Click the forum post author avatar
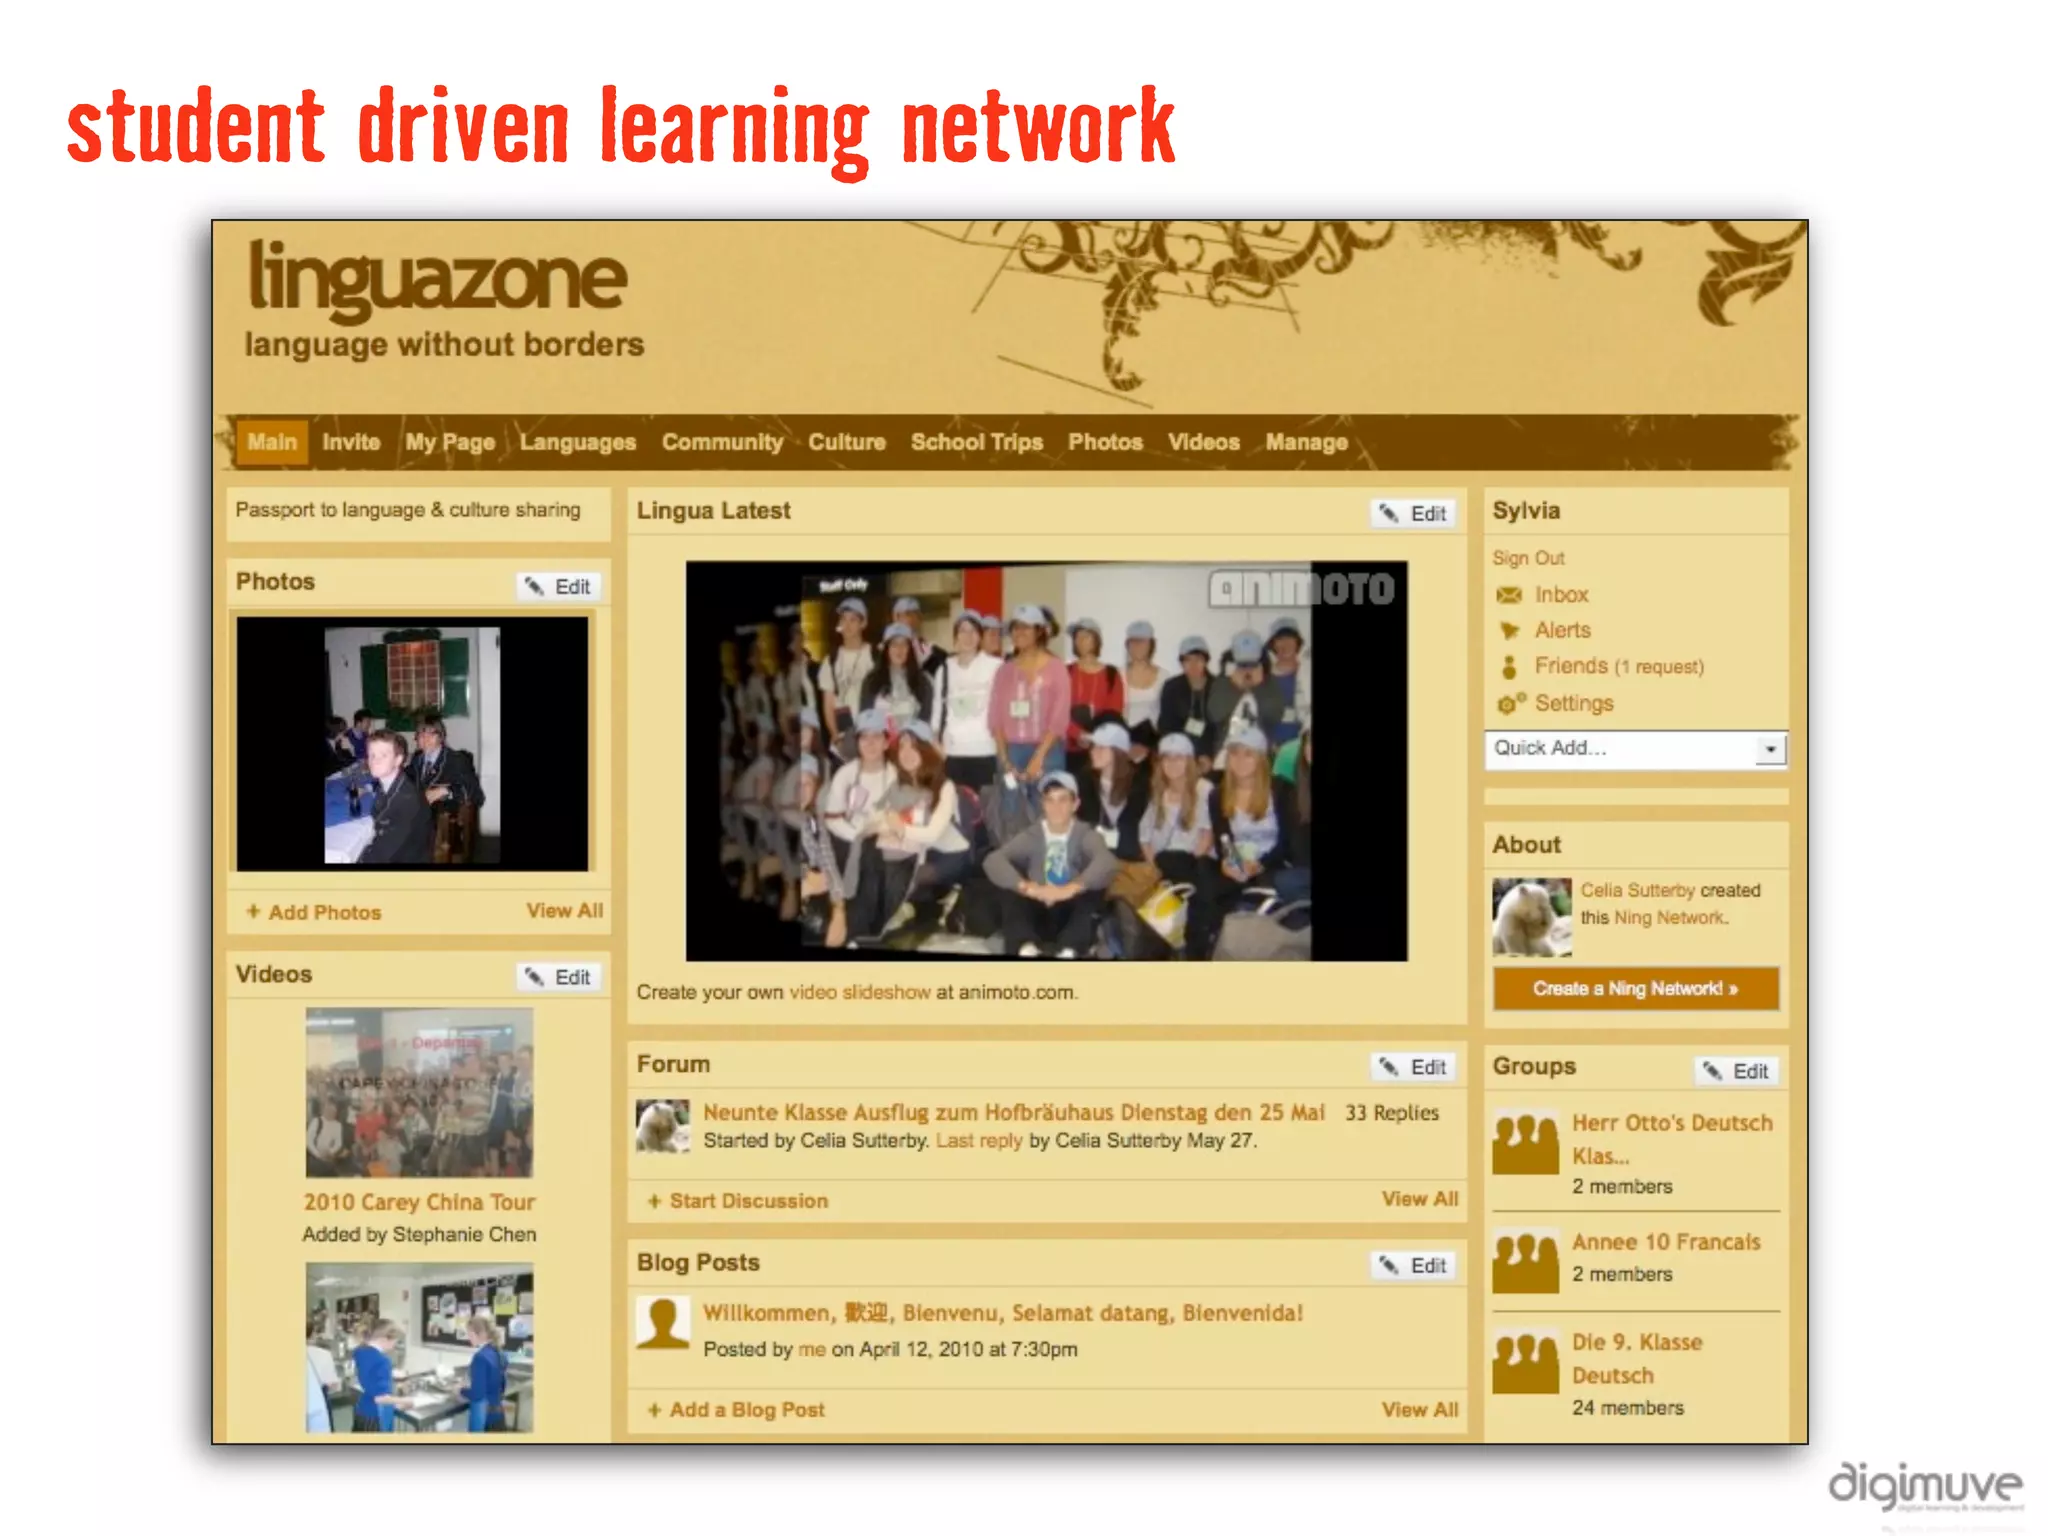The width and height of the screenshot is (2048, 1536). [x=663, y=1126]
